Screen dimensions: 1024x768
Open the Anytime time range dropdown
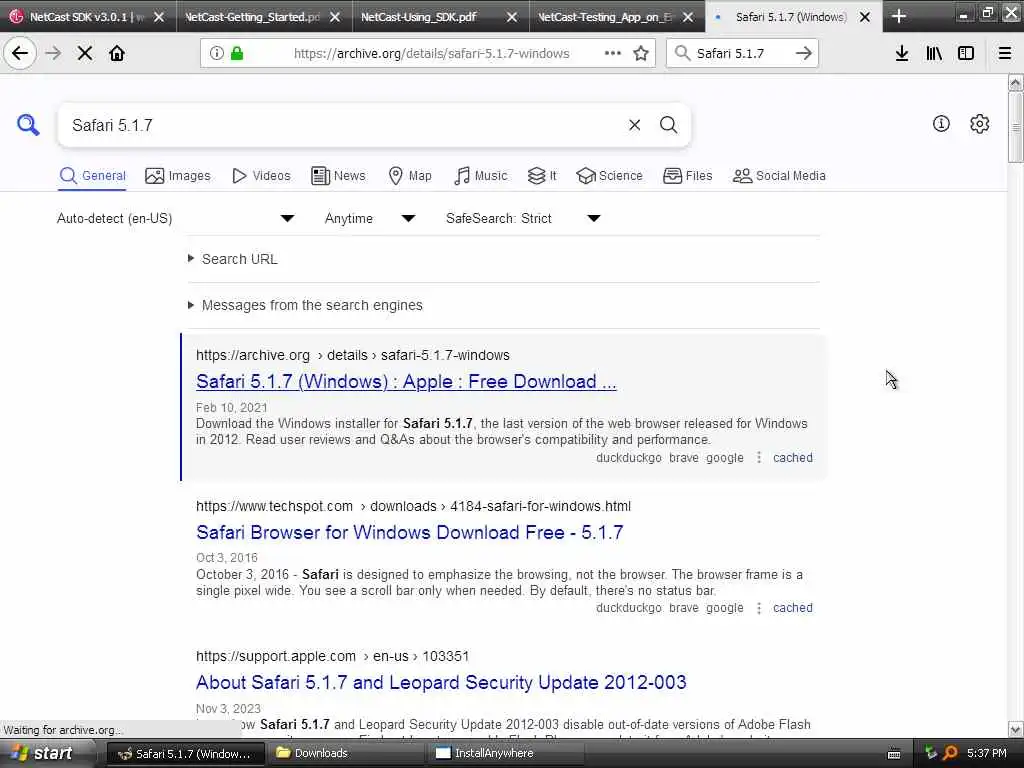(x=370, y=218)
